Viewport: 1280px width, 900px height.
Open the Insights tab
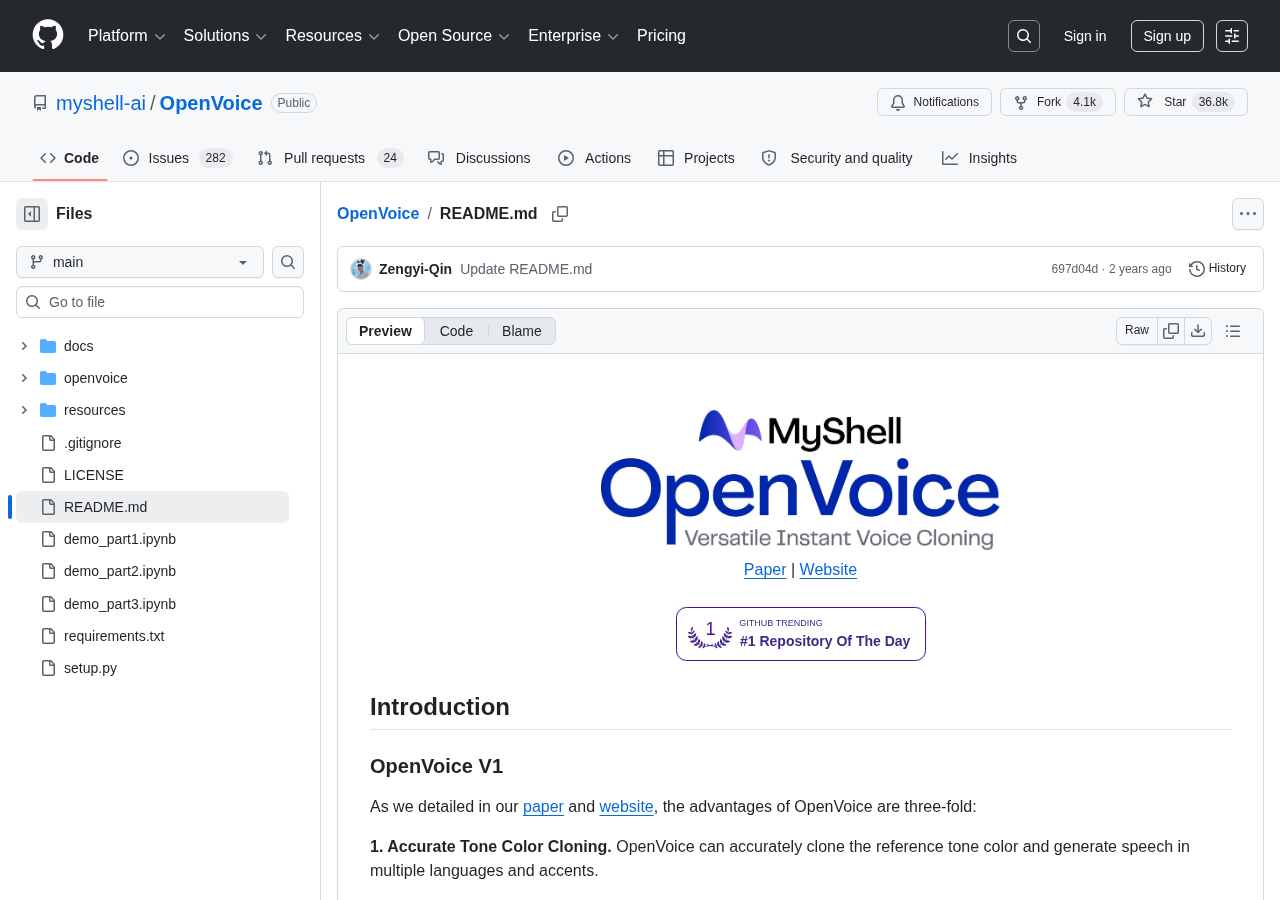click(979, 158)
